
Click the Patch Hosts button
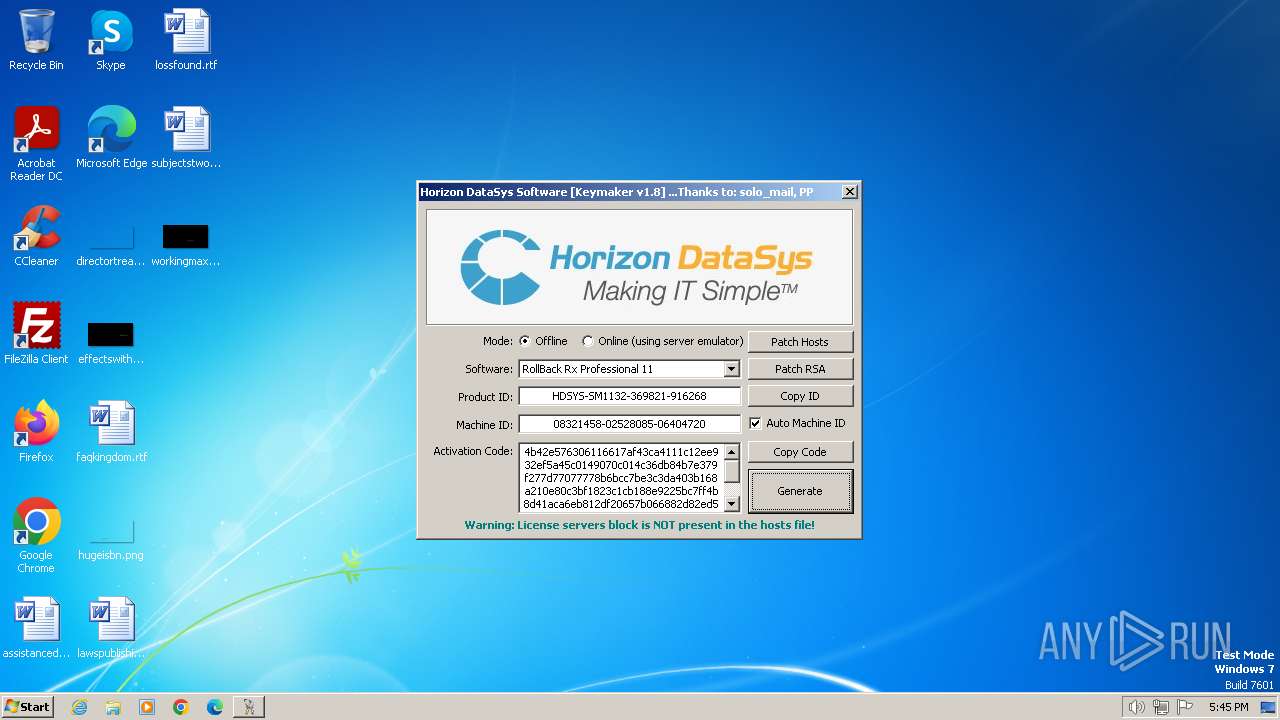click(x=800, y=342)
